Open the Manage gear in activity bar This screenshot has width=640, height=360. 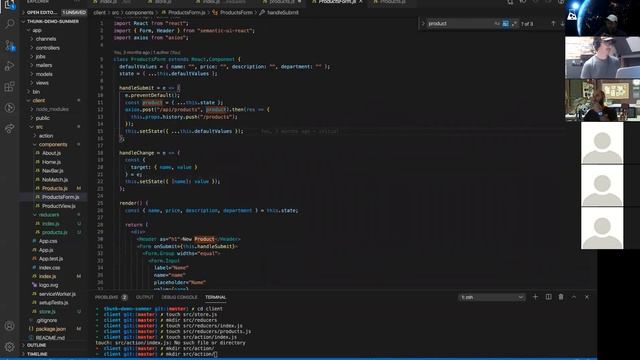tap(9, 347)
